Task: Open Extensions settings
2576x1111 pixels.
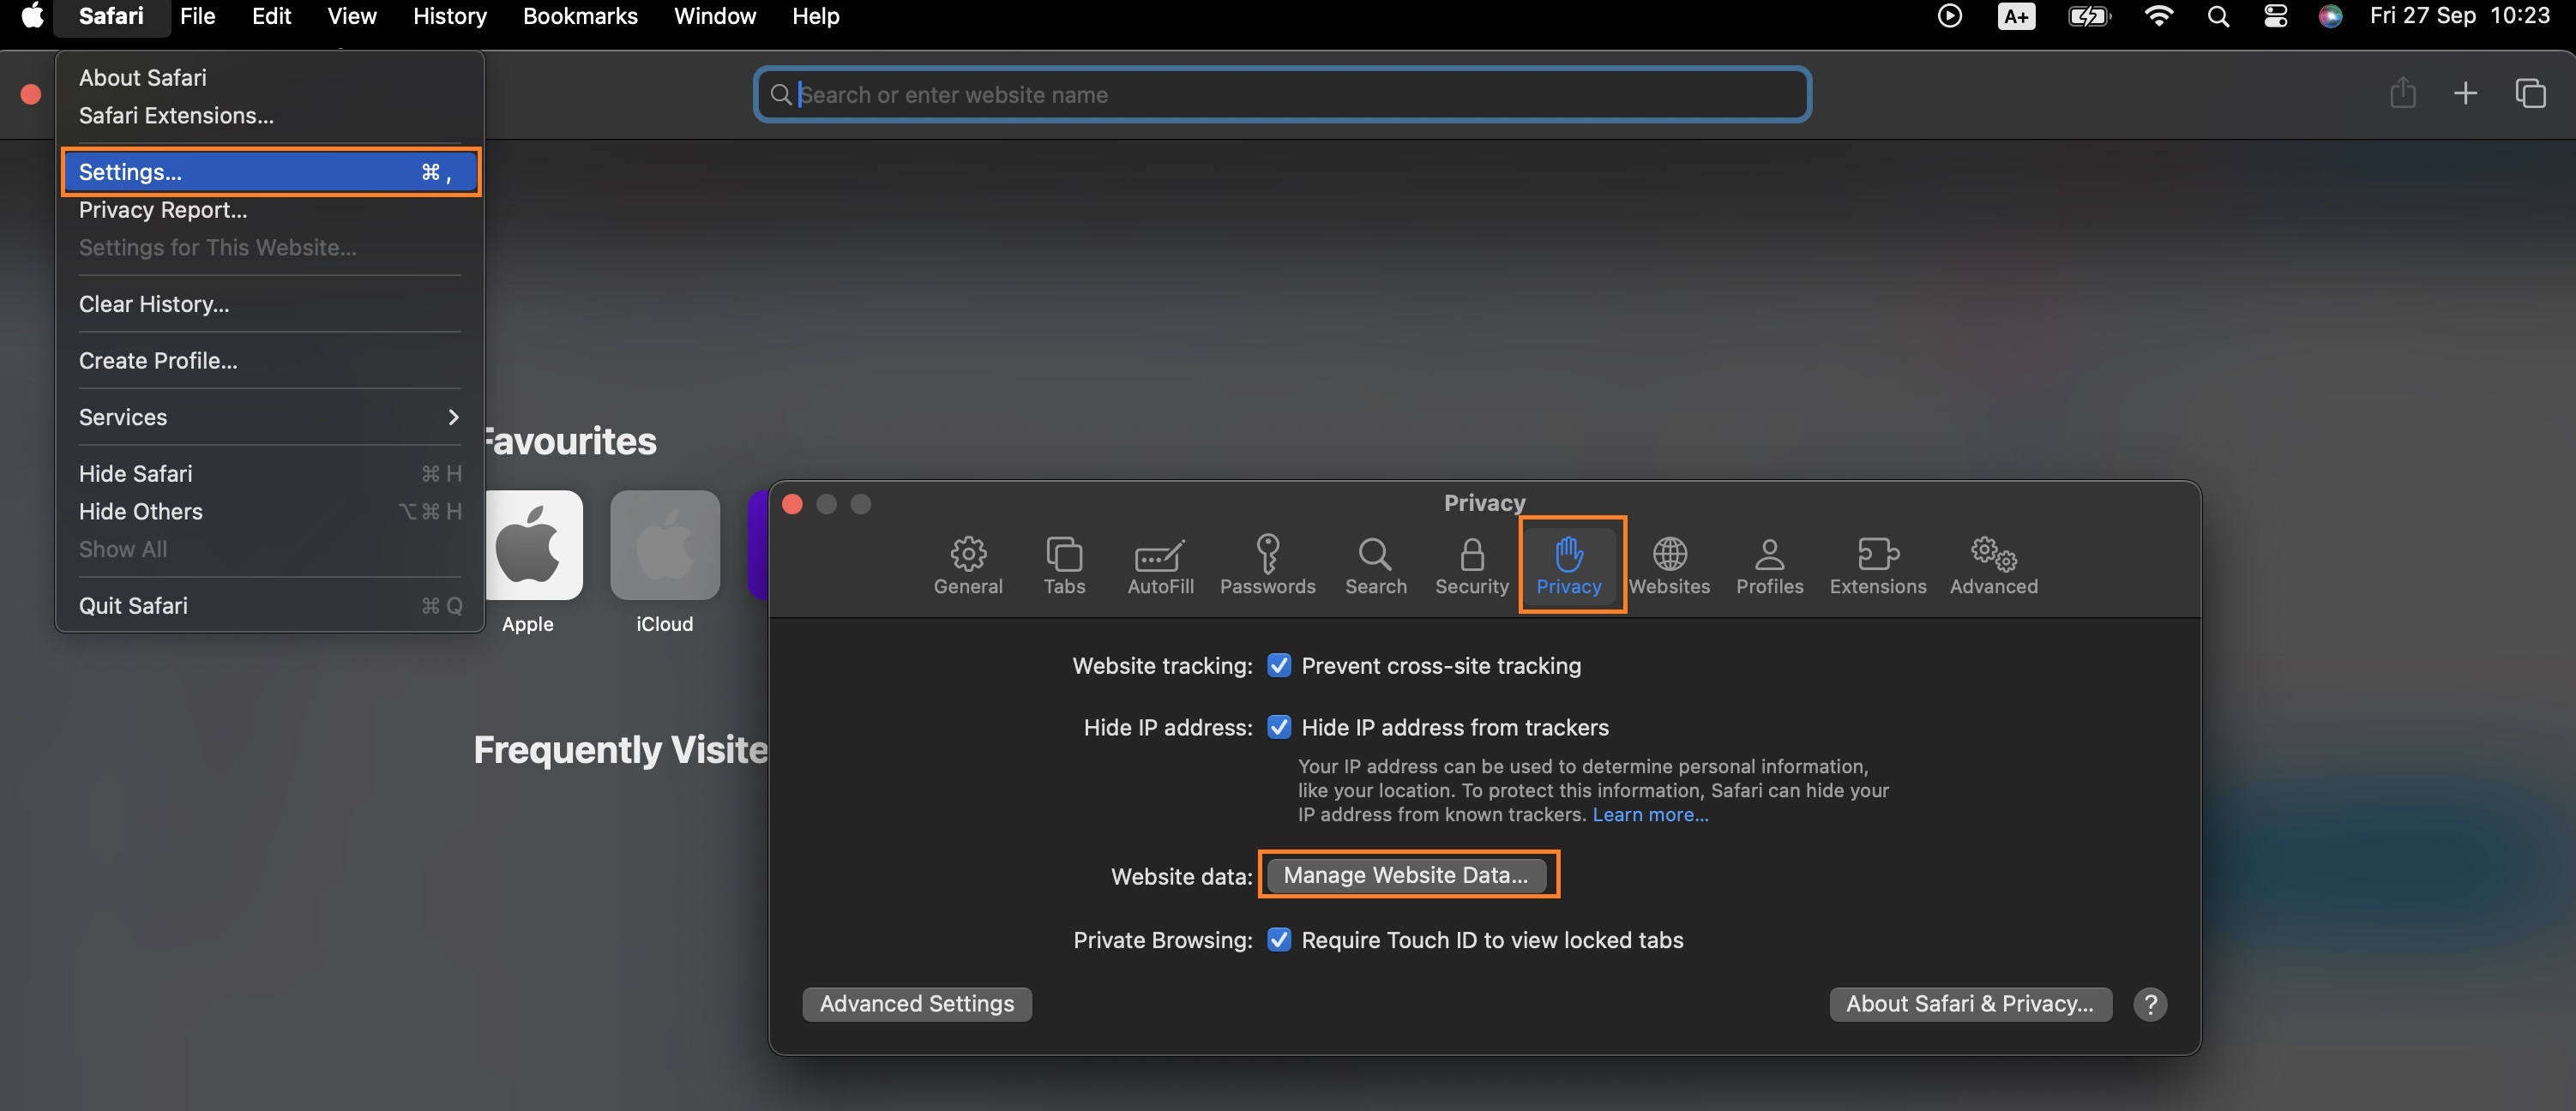Action: [1877, 565]
